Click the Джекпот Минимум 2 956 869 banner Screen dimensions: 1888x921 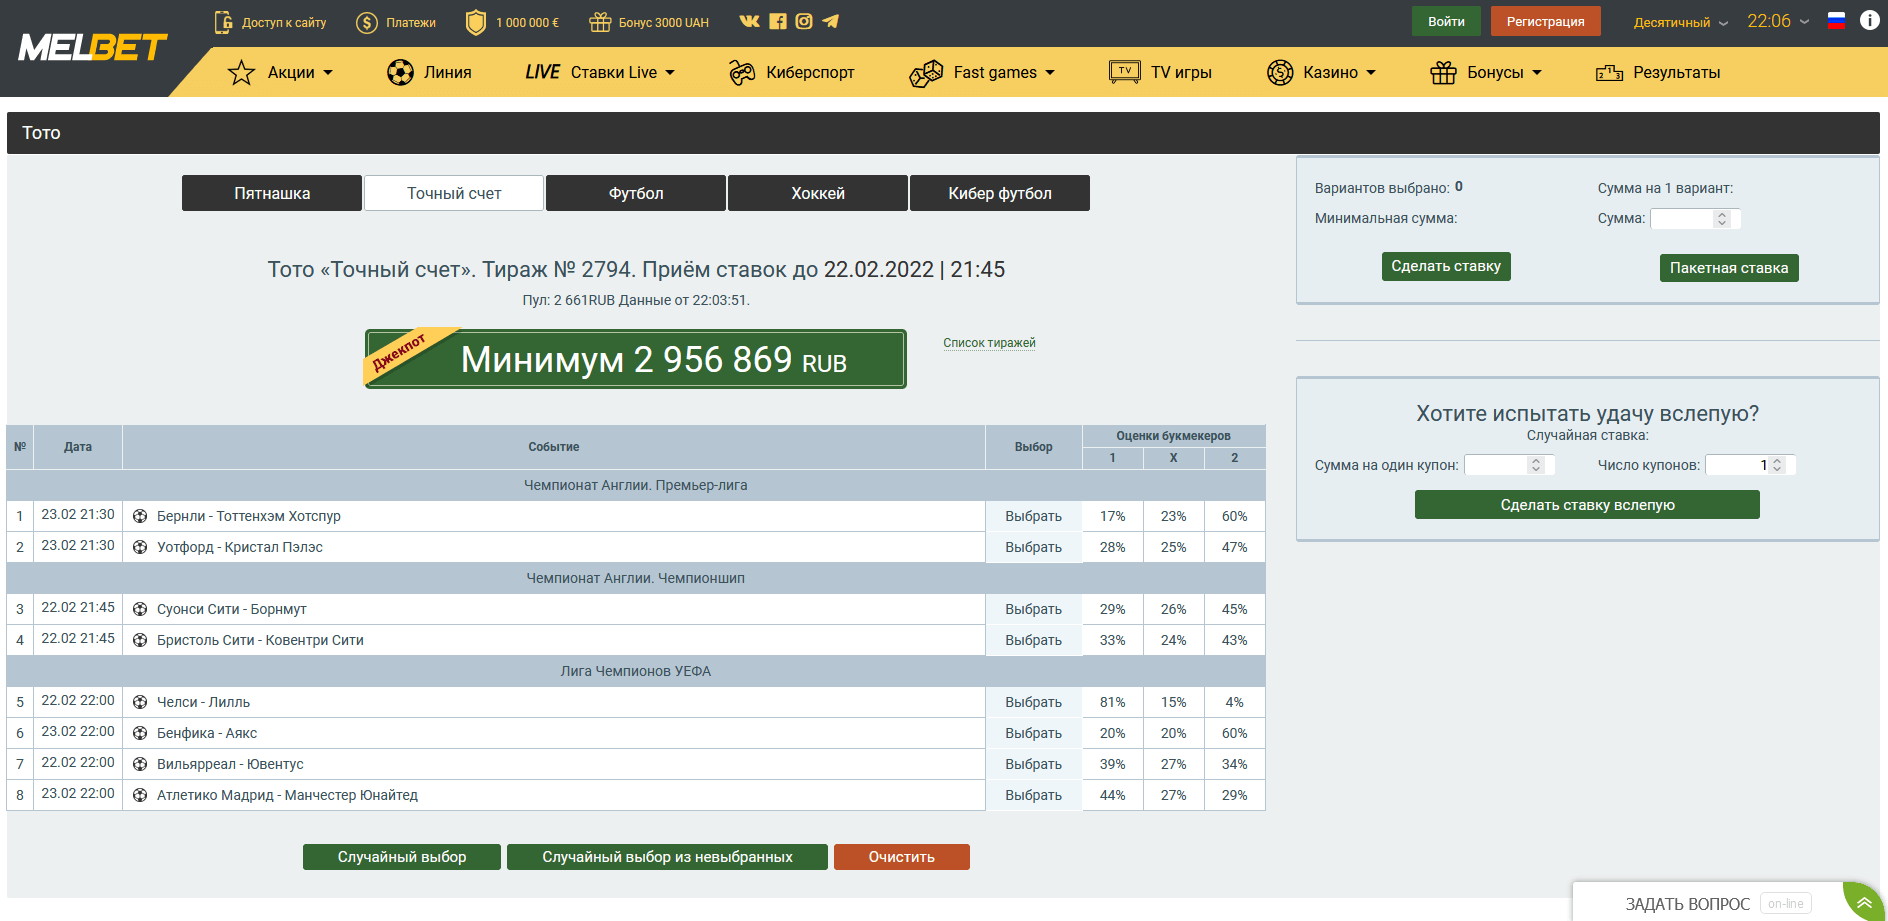tap(636, 359)
